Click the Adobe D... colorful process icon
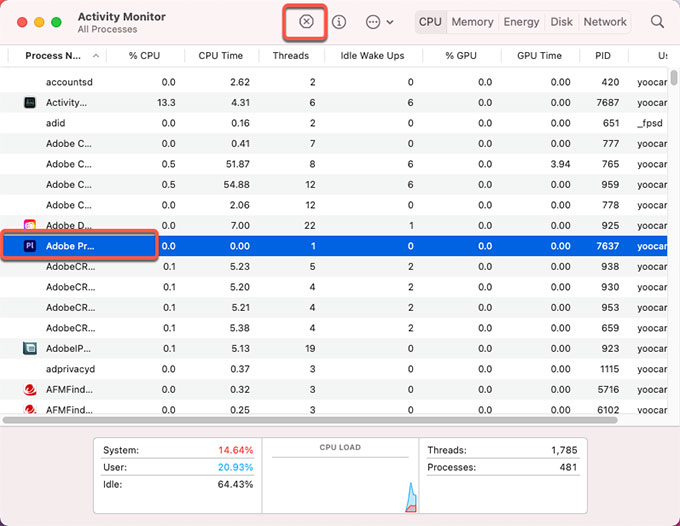 tap(30, 226)
